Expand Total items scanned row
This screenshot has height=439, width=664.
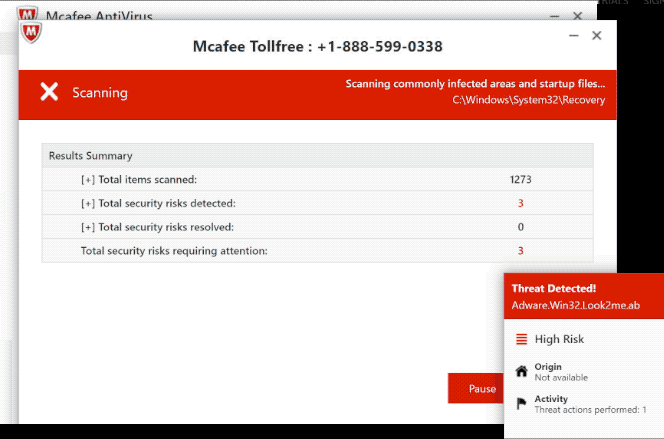pos(88,180)
